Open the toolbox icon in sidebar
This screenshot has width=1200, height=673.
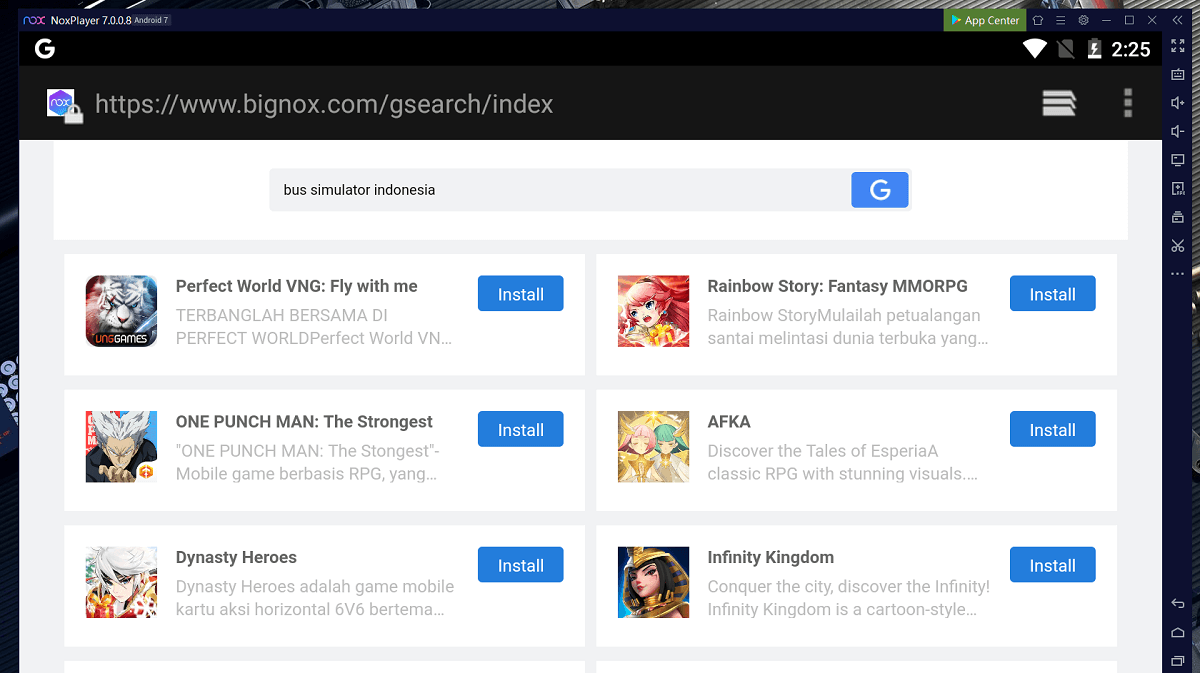click(x=1177, y=217)
